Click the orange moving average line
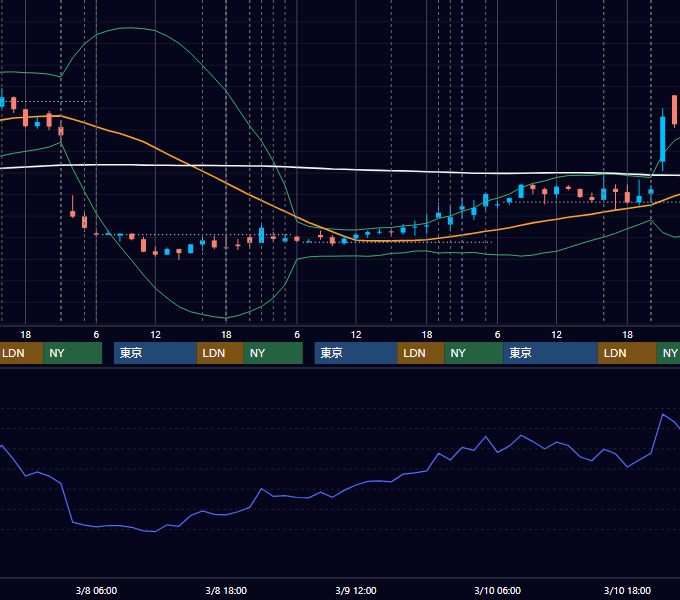The image size is (680, 600). pos(226,183)
